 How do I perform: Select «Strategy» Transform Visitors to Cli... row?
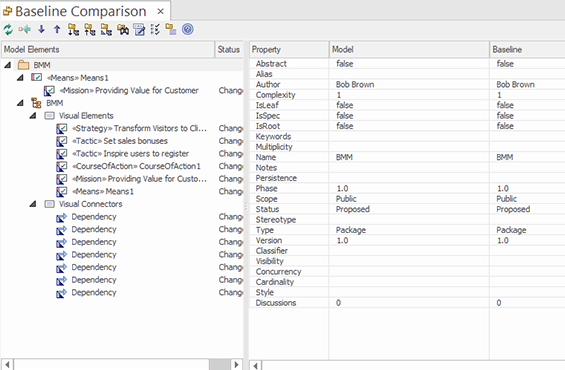140,128
